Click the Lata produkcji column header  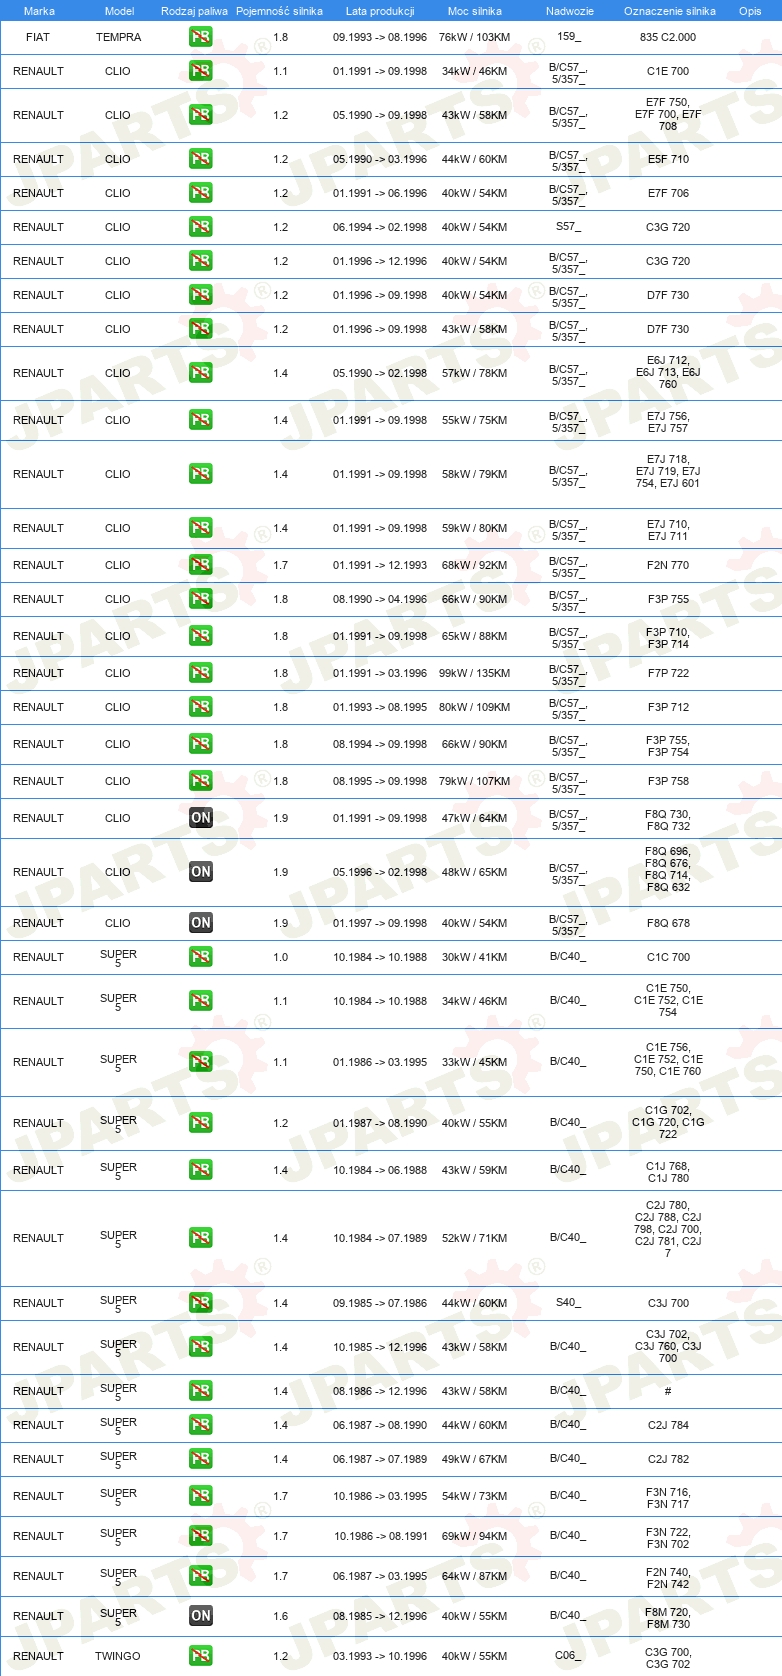(x=380, y=11)
